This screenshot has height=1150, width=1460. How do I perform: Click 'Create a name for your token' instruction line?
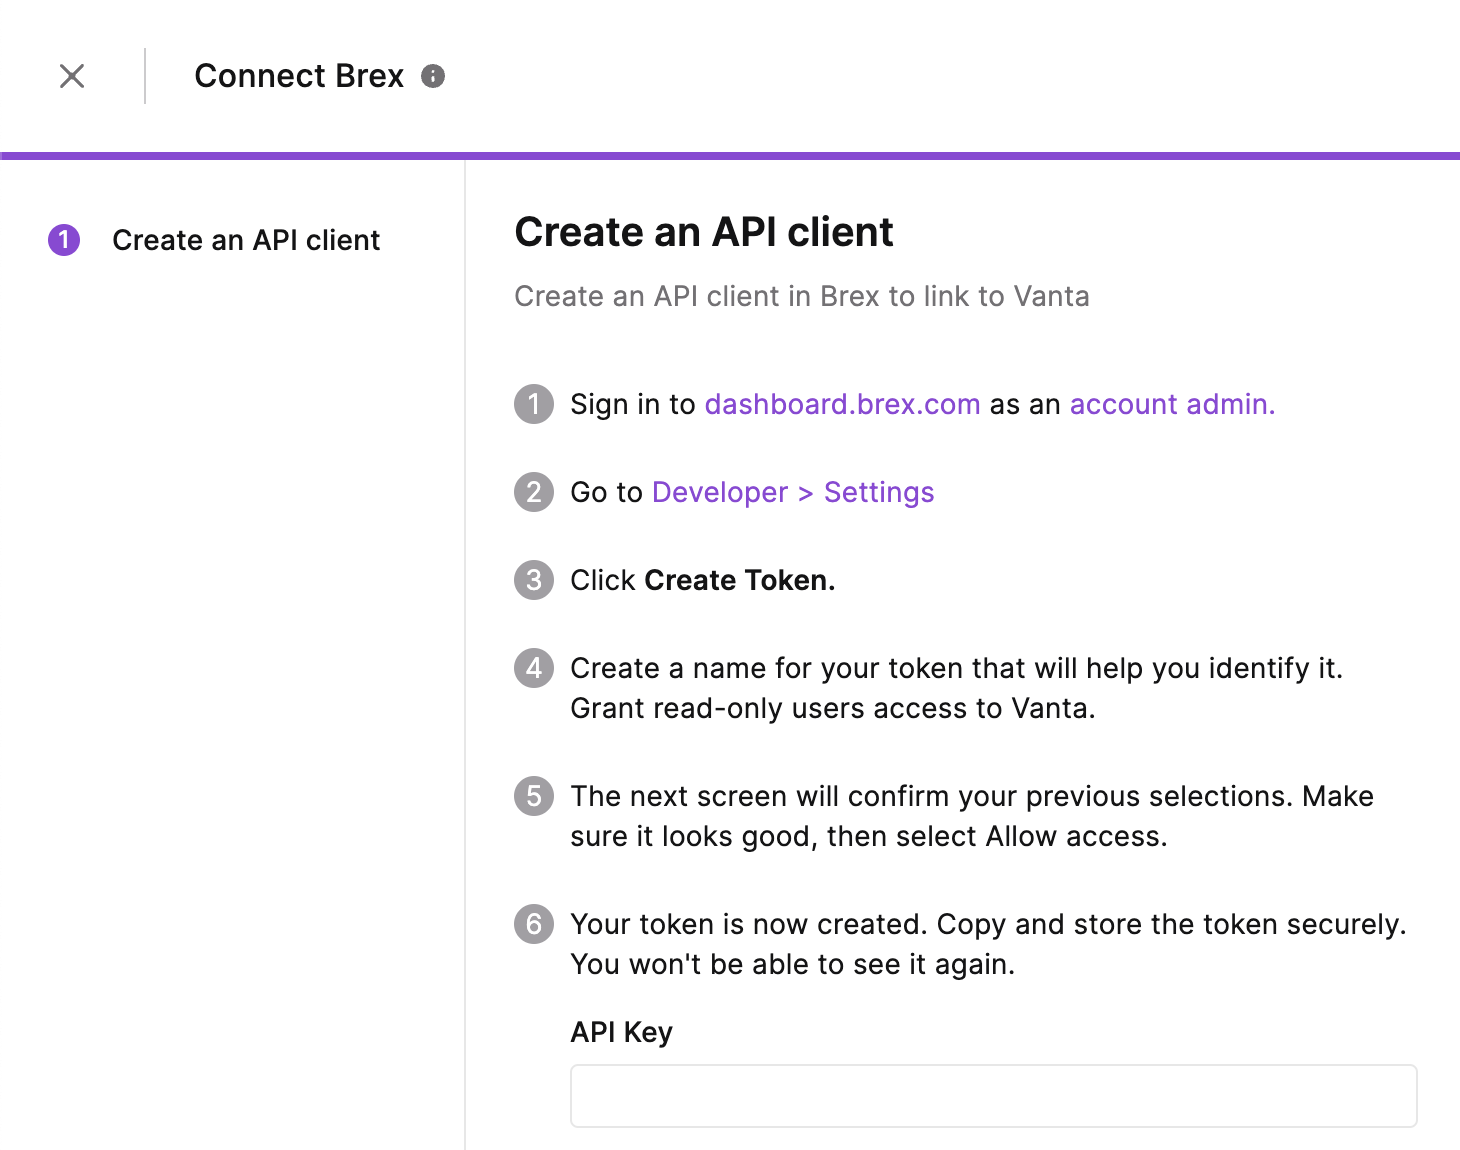point(956,668)
